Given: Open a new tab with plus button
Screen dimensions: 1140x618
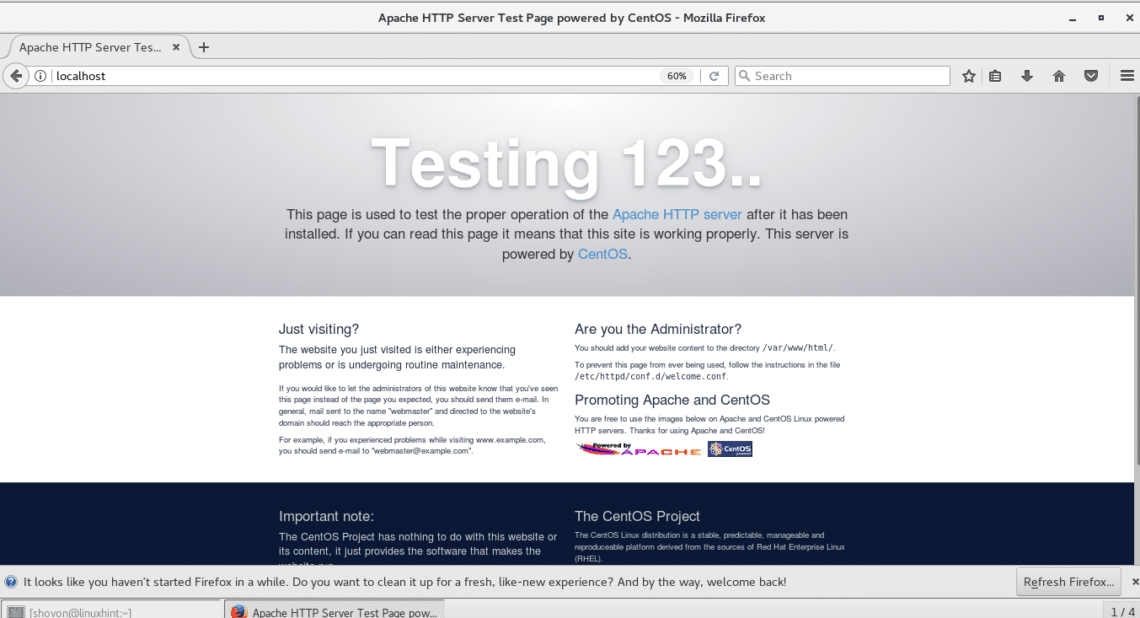Looking at the screenshot, I should (204, 47).
